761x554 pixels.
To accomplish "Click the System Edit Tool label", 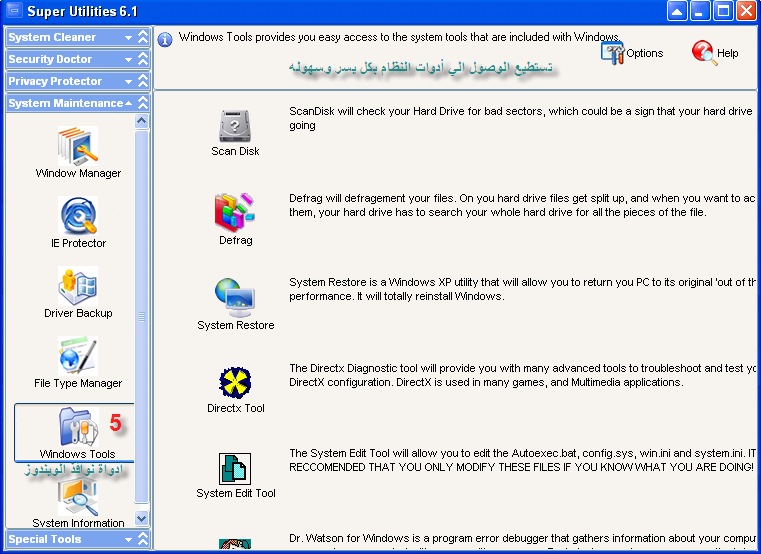I will [235, 493].
